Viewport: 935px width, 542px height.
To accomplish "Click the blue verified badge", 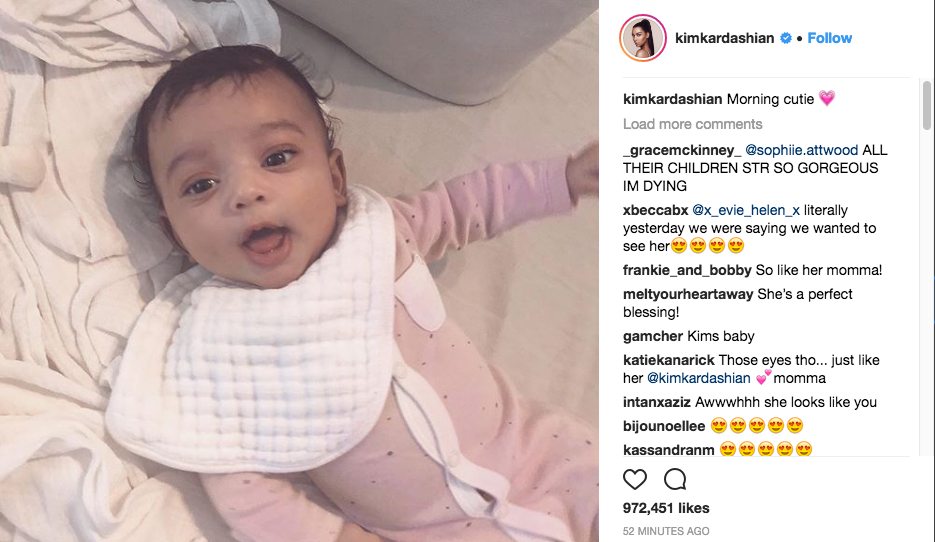I will [786, 38].
